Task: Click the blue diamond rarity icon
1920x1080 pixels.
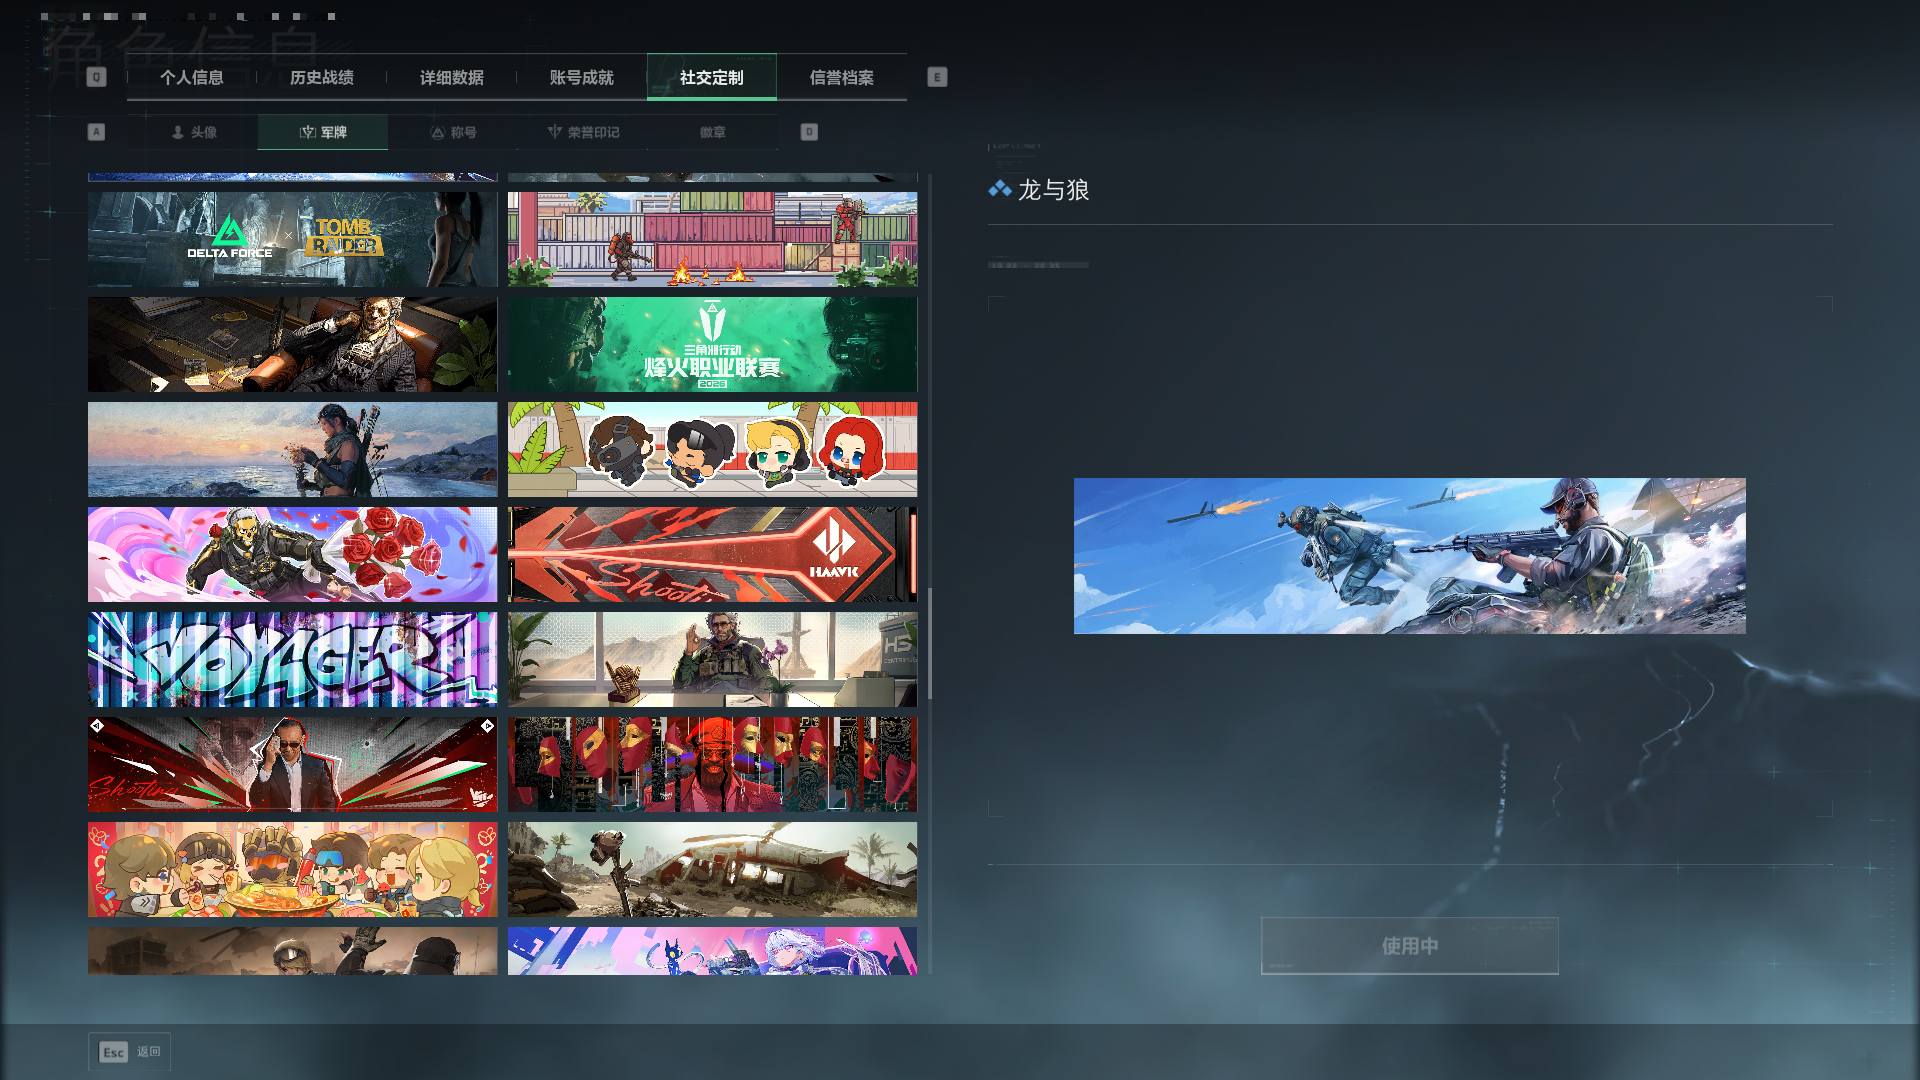Action: 999,189
